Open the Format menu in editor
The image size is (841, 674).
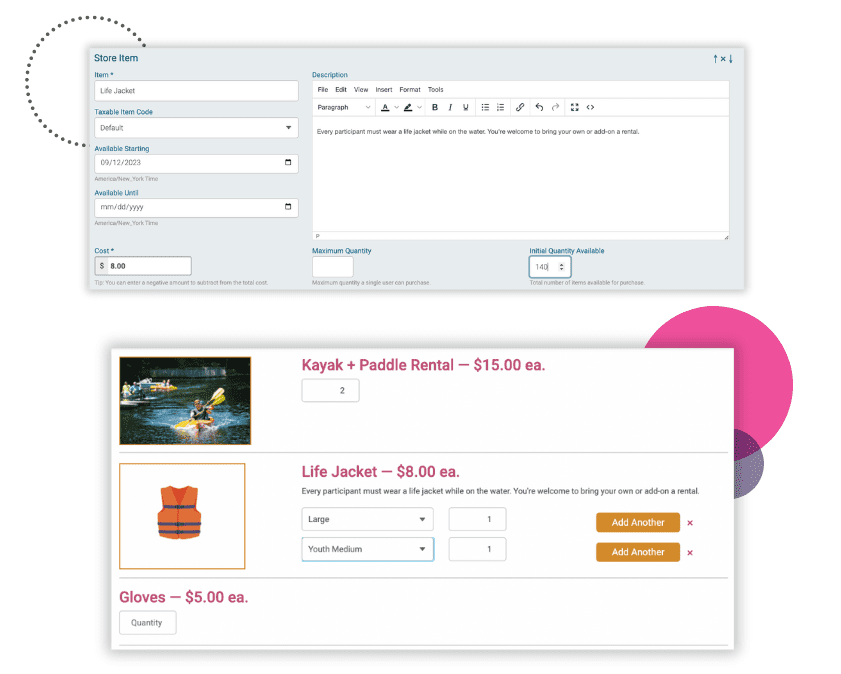coord(410,90)
